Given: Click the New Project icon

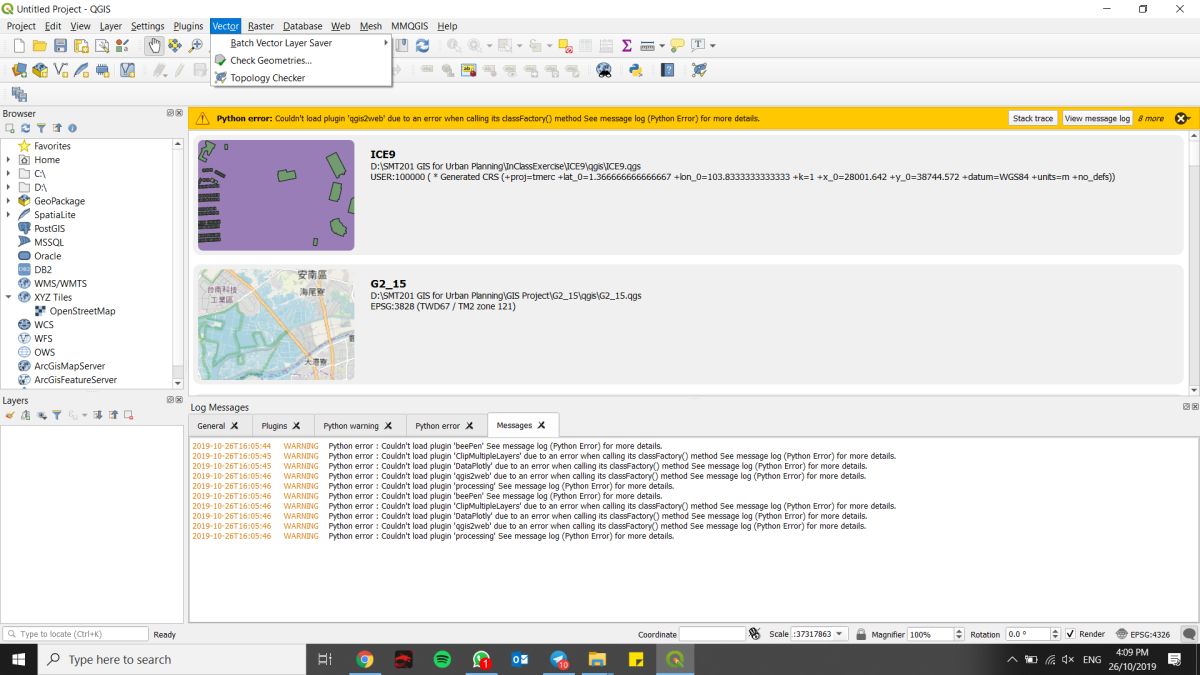Looking at the screenshot, I should [19, 46].
